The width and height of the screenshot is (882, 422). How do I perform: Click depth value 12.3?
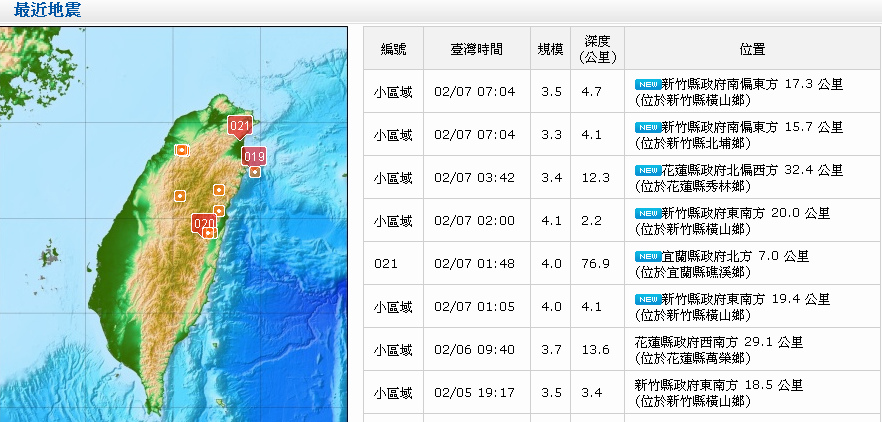596,178
